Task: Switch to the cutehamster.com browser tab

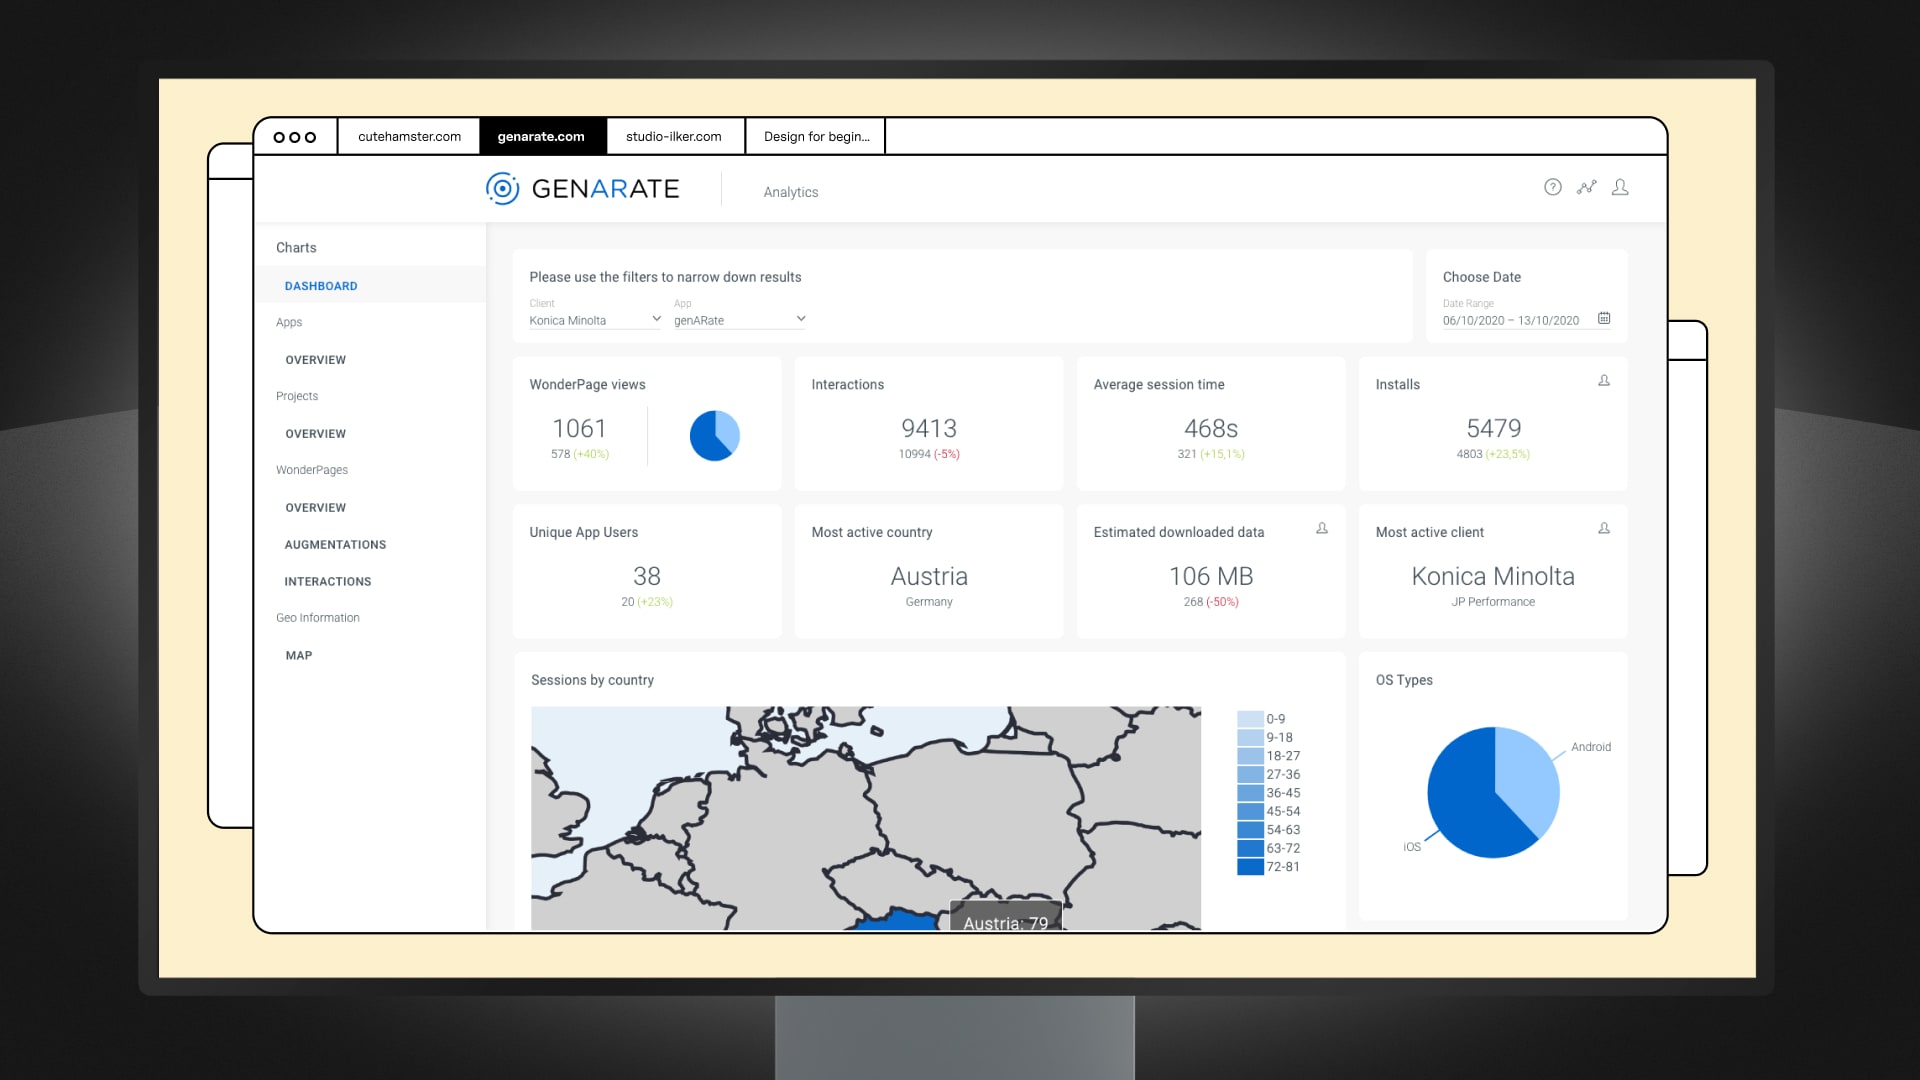Action: point(408,136)
